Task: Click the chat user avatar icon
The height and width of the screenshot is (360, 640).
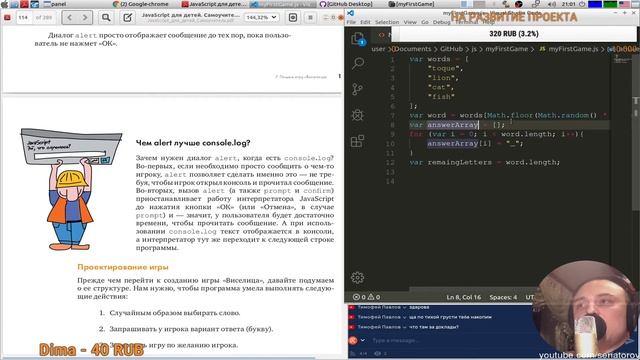Action: pyautogui.click(x=353, y=340)
